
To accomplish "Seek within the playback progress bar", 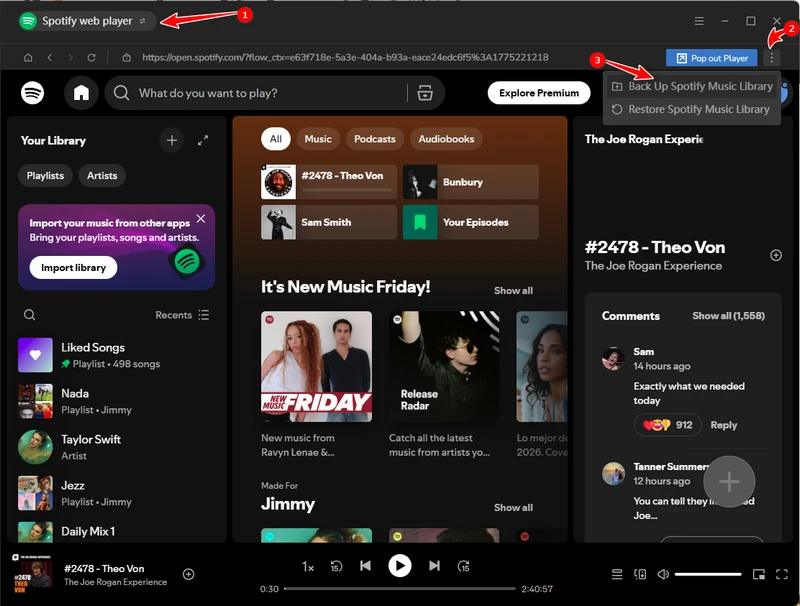I will (x=399, y=589).
